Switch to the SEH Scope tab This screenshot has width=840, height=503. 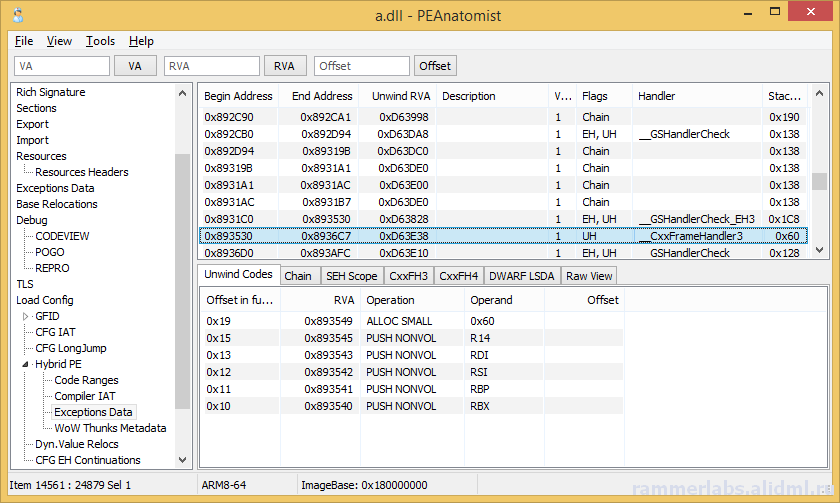point(350,276)
